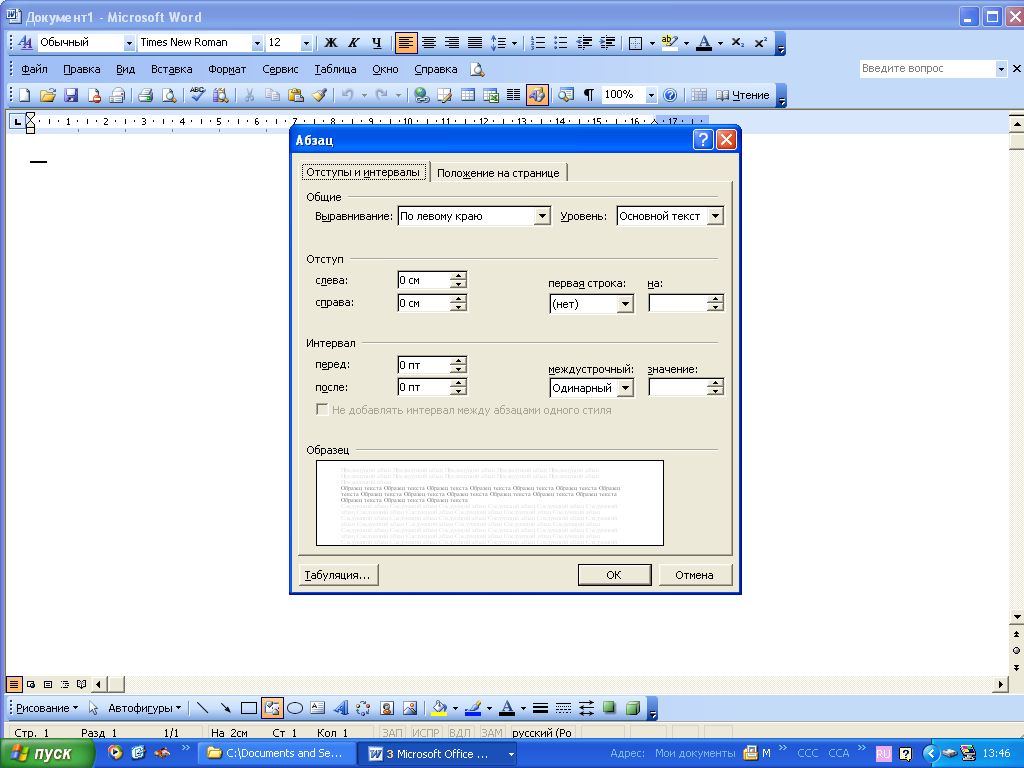The image size is (1024, 768).
Task: Click the Отмена button
Action: pos(694,575)
